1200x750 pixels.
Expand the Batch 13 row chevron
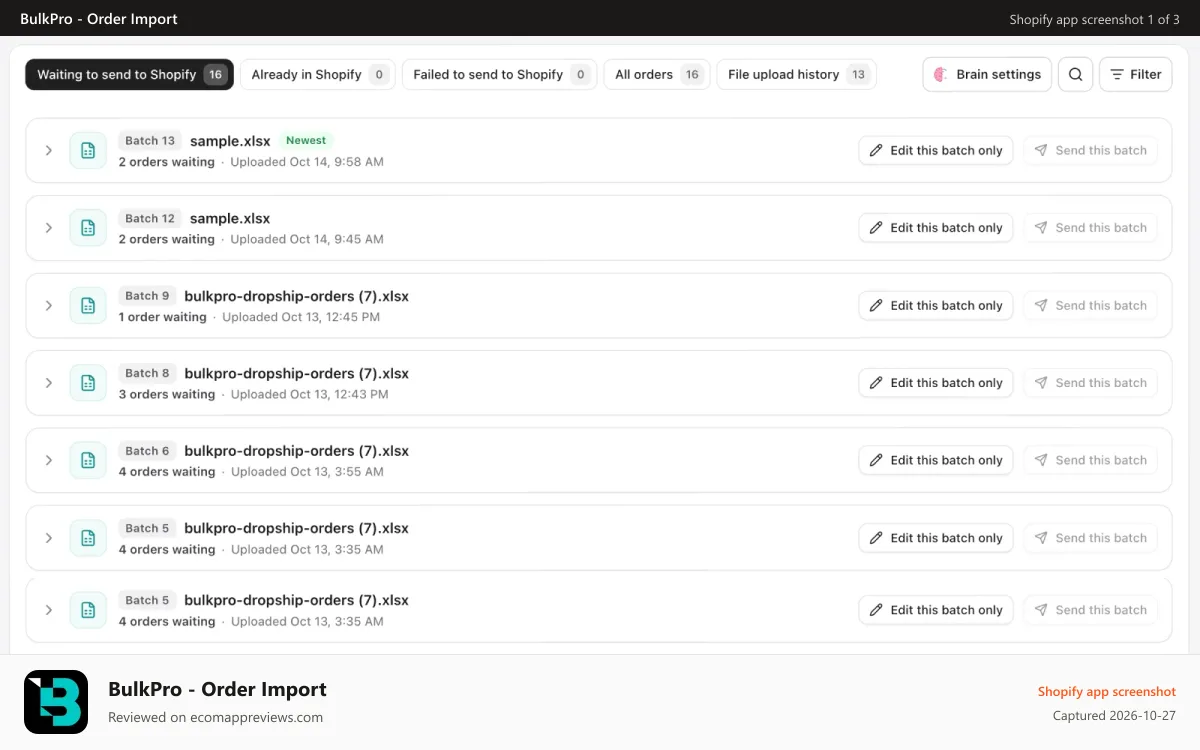(48, 150)
